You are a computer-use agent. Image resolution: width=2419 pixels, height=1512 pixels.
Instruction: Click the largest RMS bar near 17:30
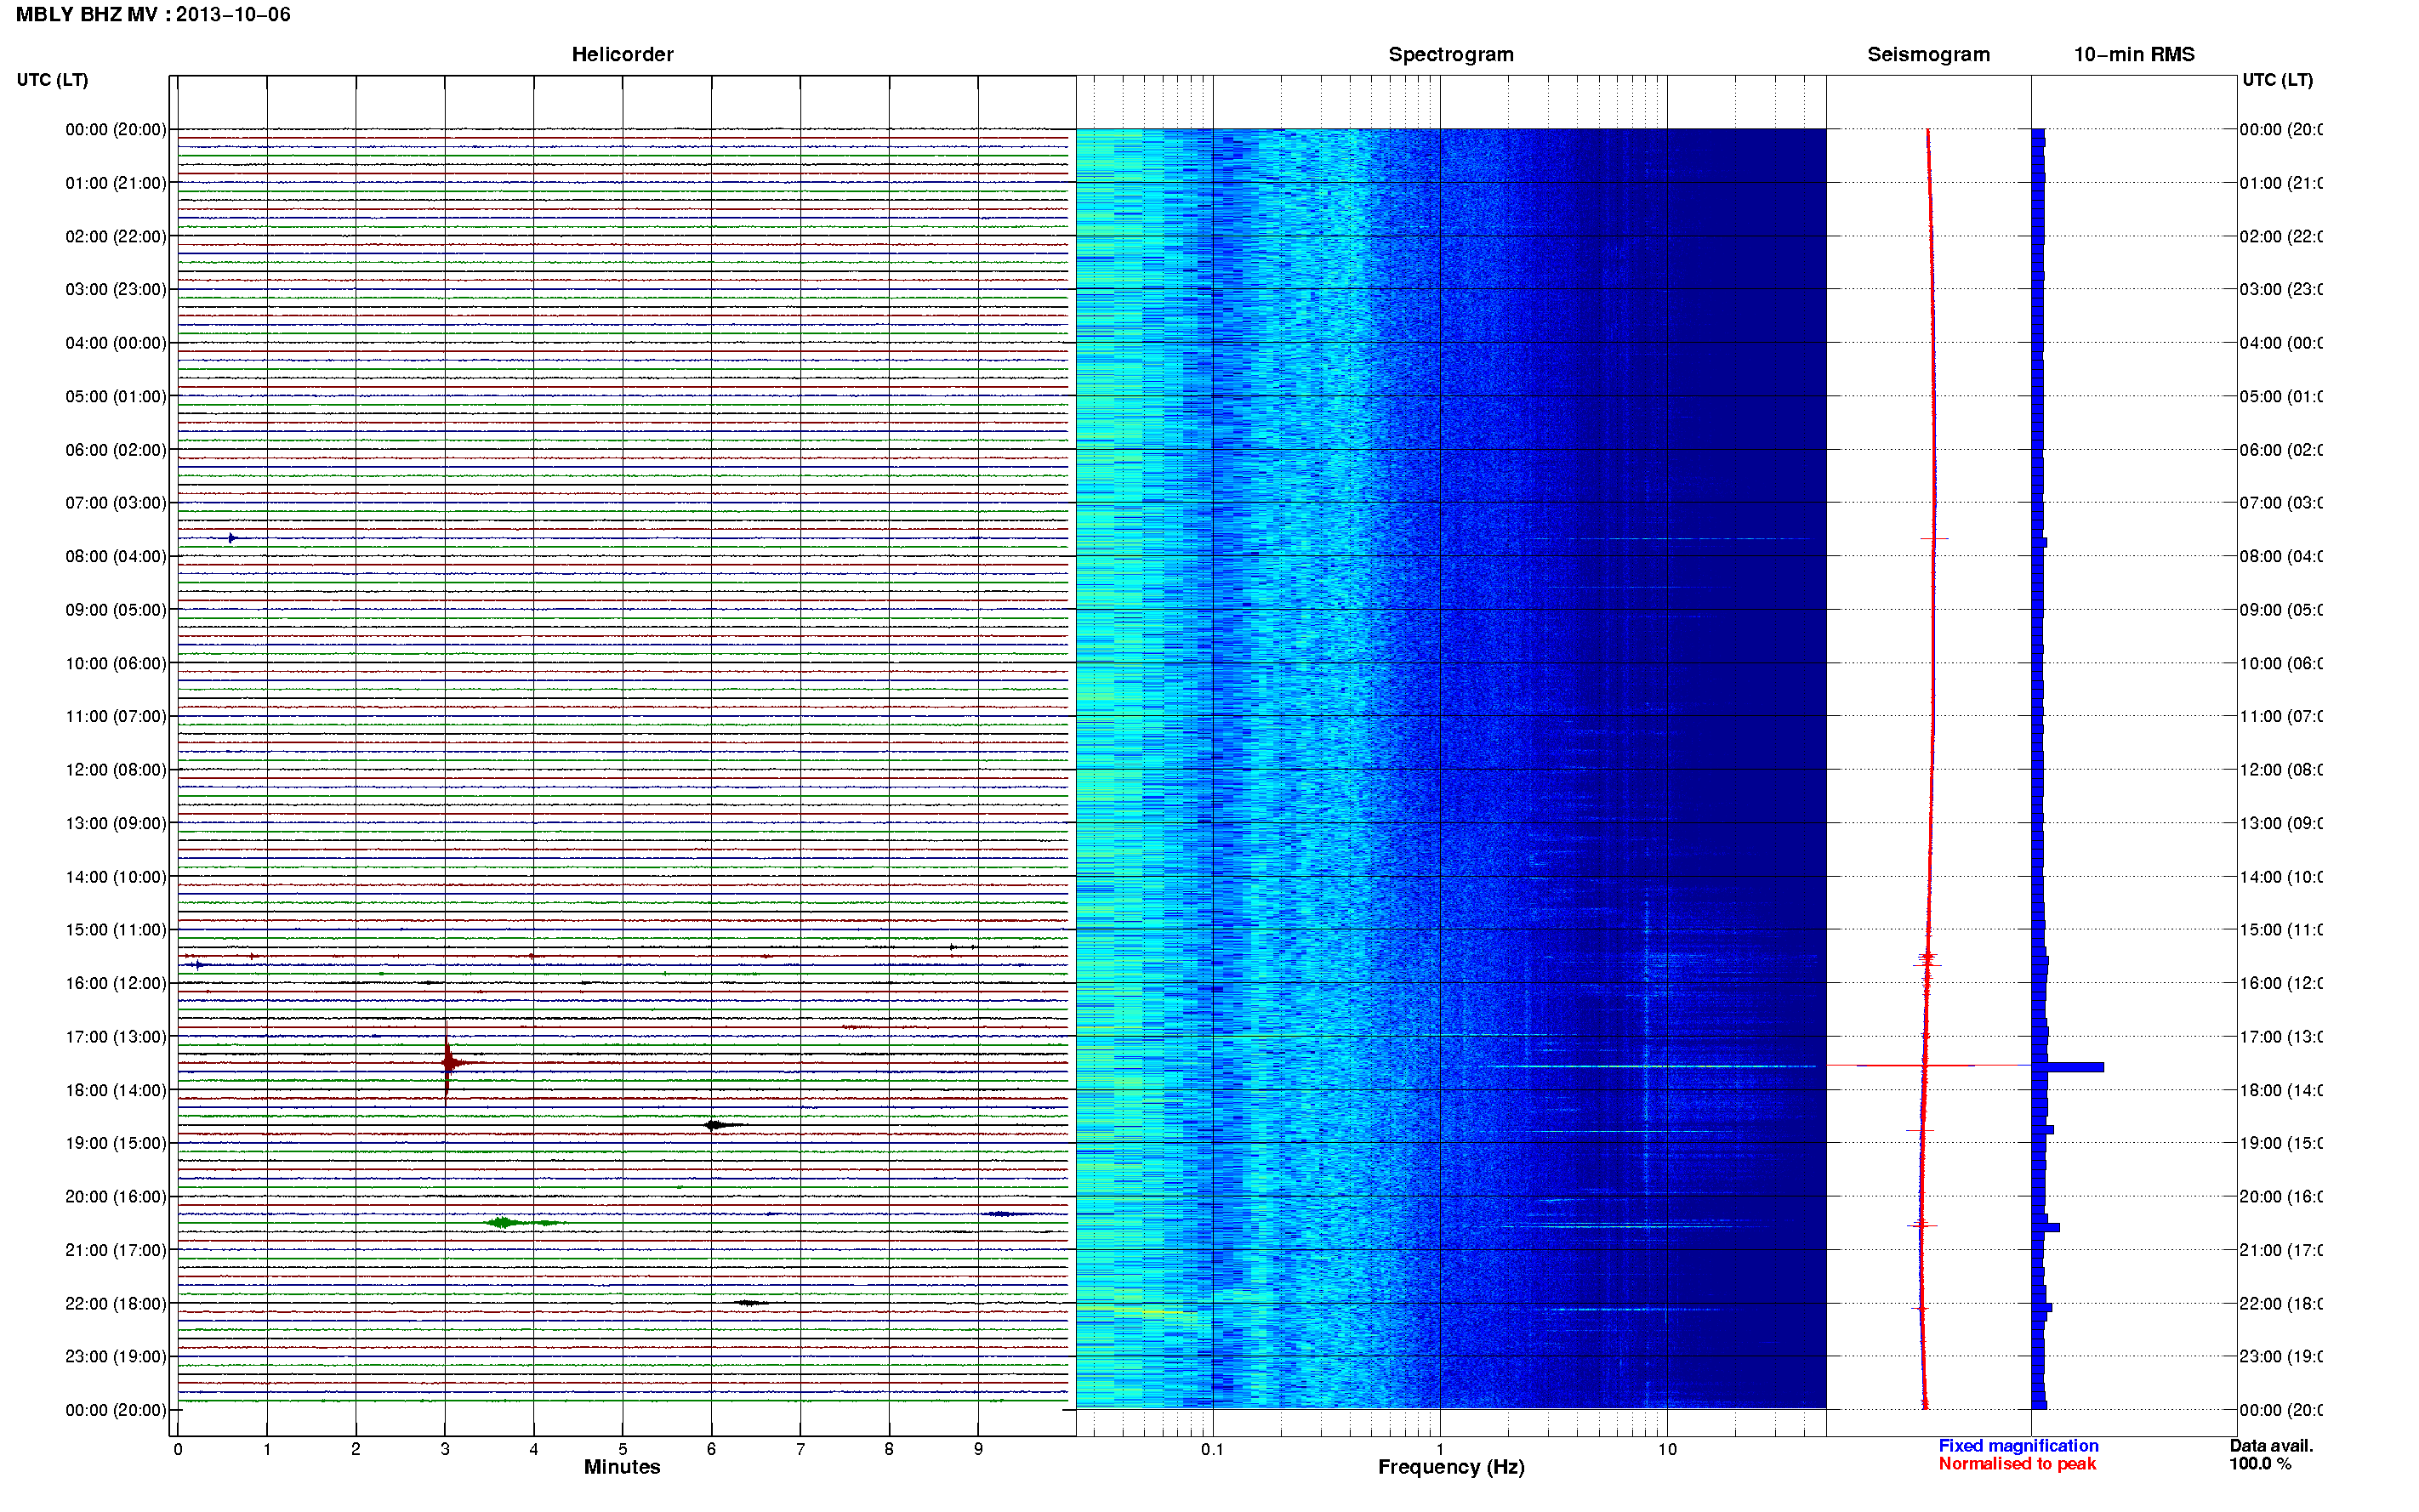point(2067,1067)
